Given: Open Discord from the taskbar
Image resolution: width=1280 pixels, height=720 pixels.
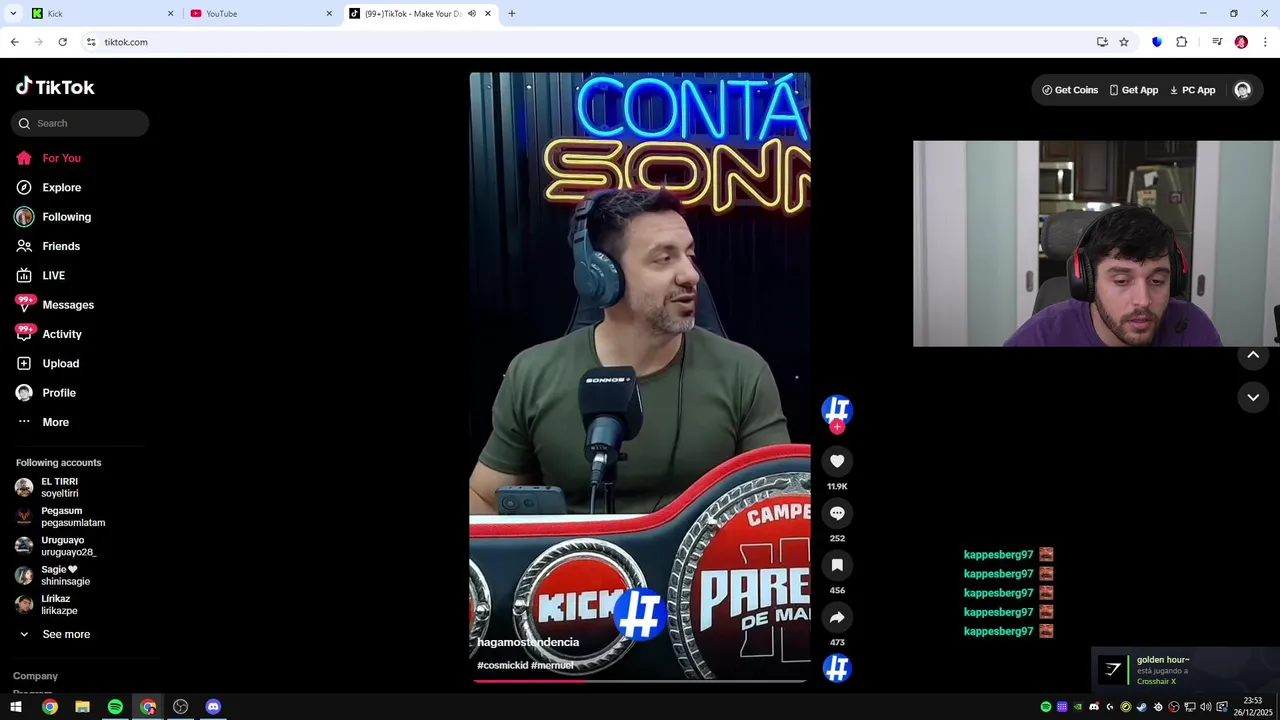Looking at the screenshot, I should pos(213,707).
